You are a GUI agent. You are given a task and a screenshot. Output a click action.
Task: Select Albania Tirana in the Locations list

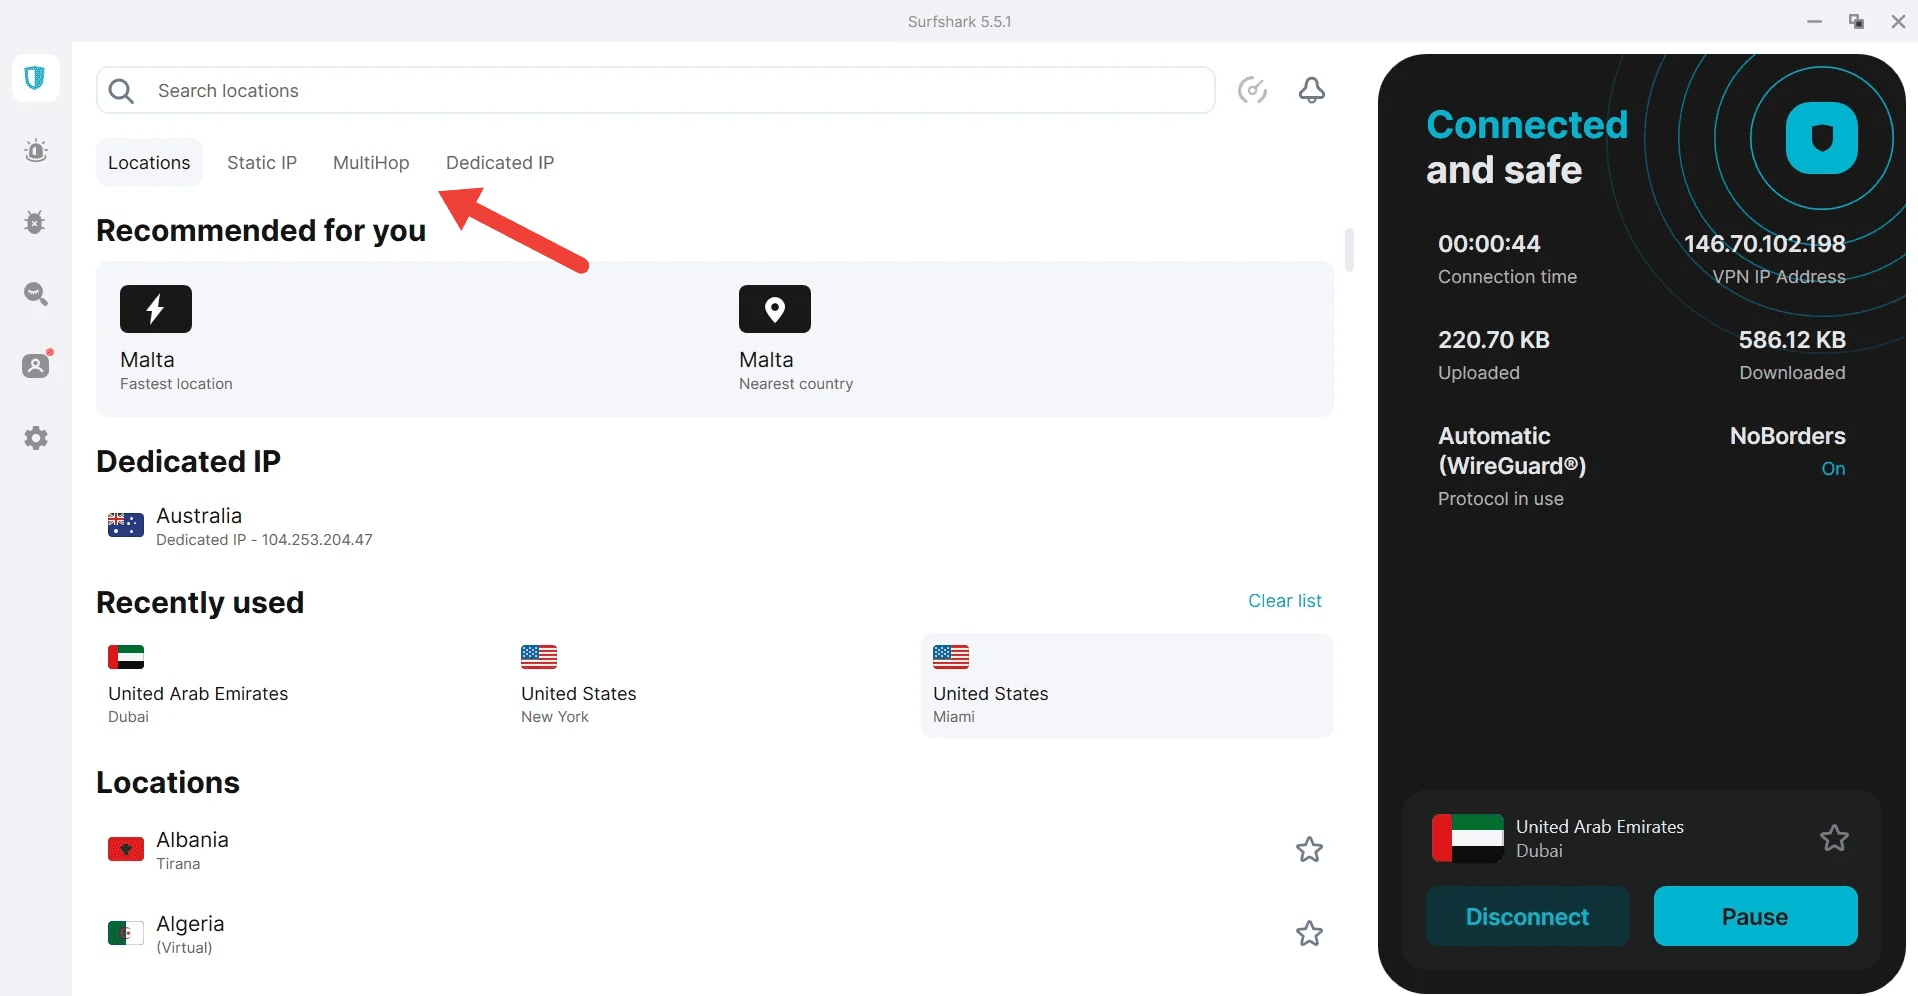tap(715, 850)
